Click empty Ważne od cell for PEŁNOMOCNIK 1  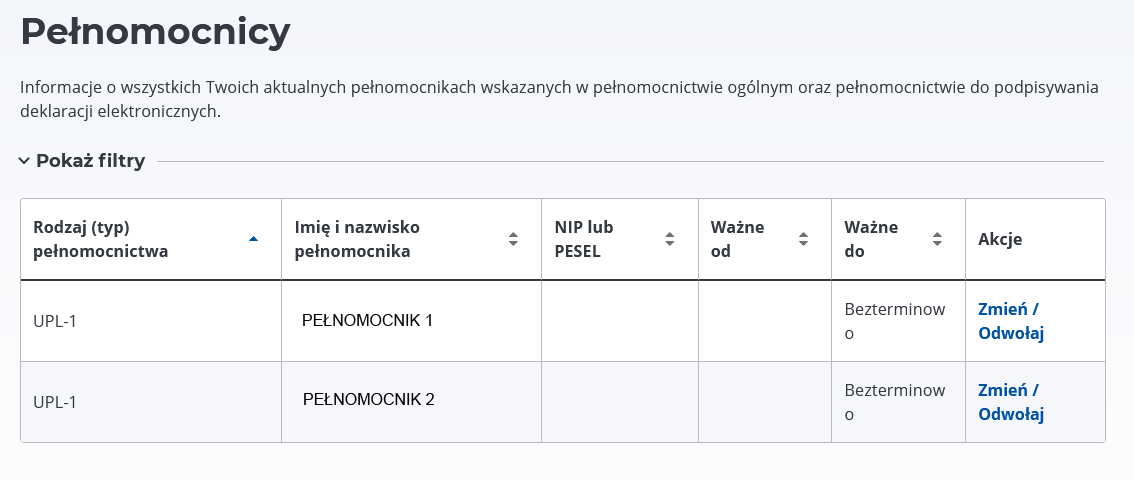[765, 321]
